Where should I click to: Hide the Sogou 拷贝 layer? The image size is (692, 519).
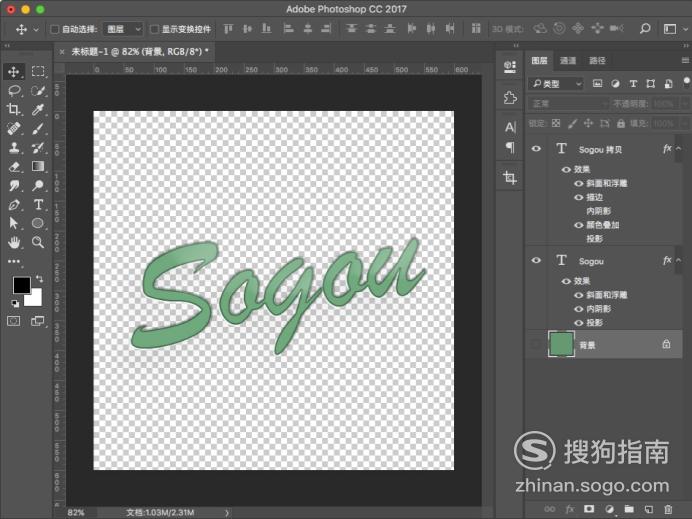[x=536, y=149]
